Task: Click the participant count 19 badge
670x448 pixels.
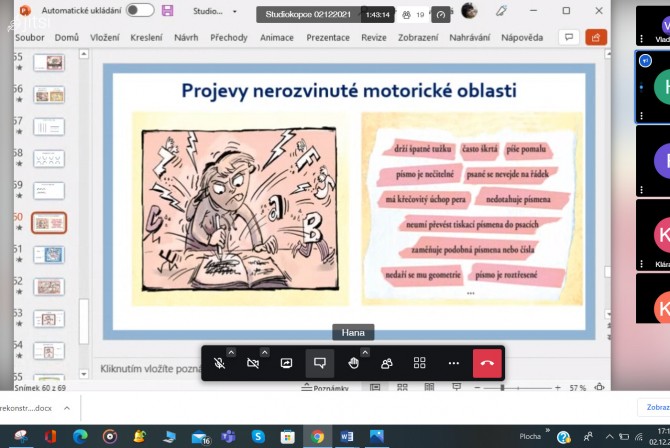Action: (413, 15)
